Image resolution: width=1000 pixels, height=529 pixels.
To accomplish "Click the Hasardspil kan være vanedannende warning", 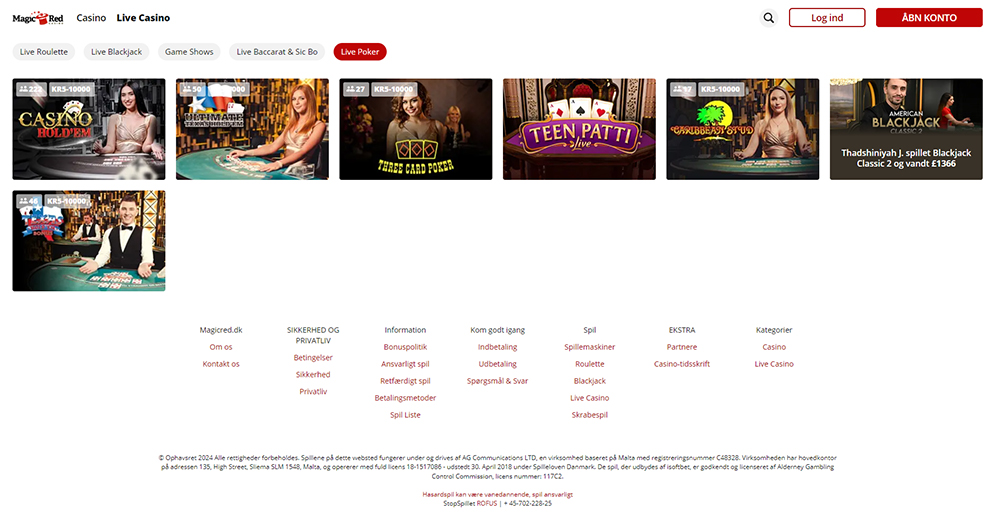I will point(497,495).
